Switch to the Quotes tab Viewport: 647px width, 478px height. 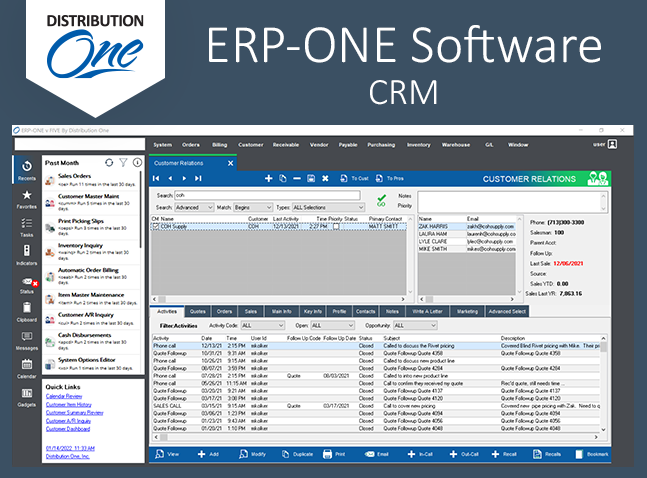198,311
